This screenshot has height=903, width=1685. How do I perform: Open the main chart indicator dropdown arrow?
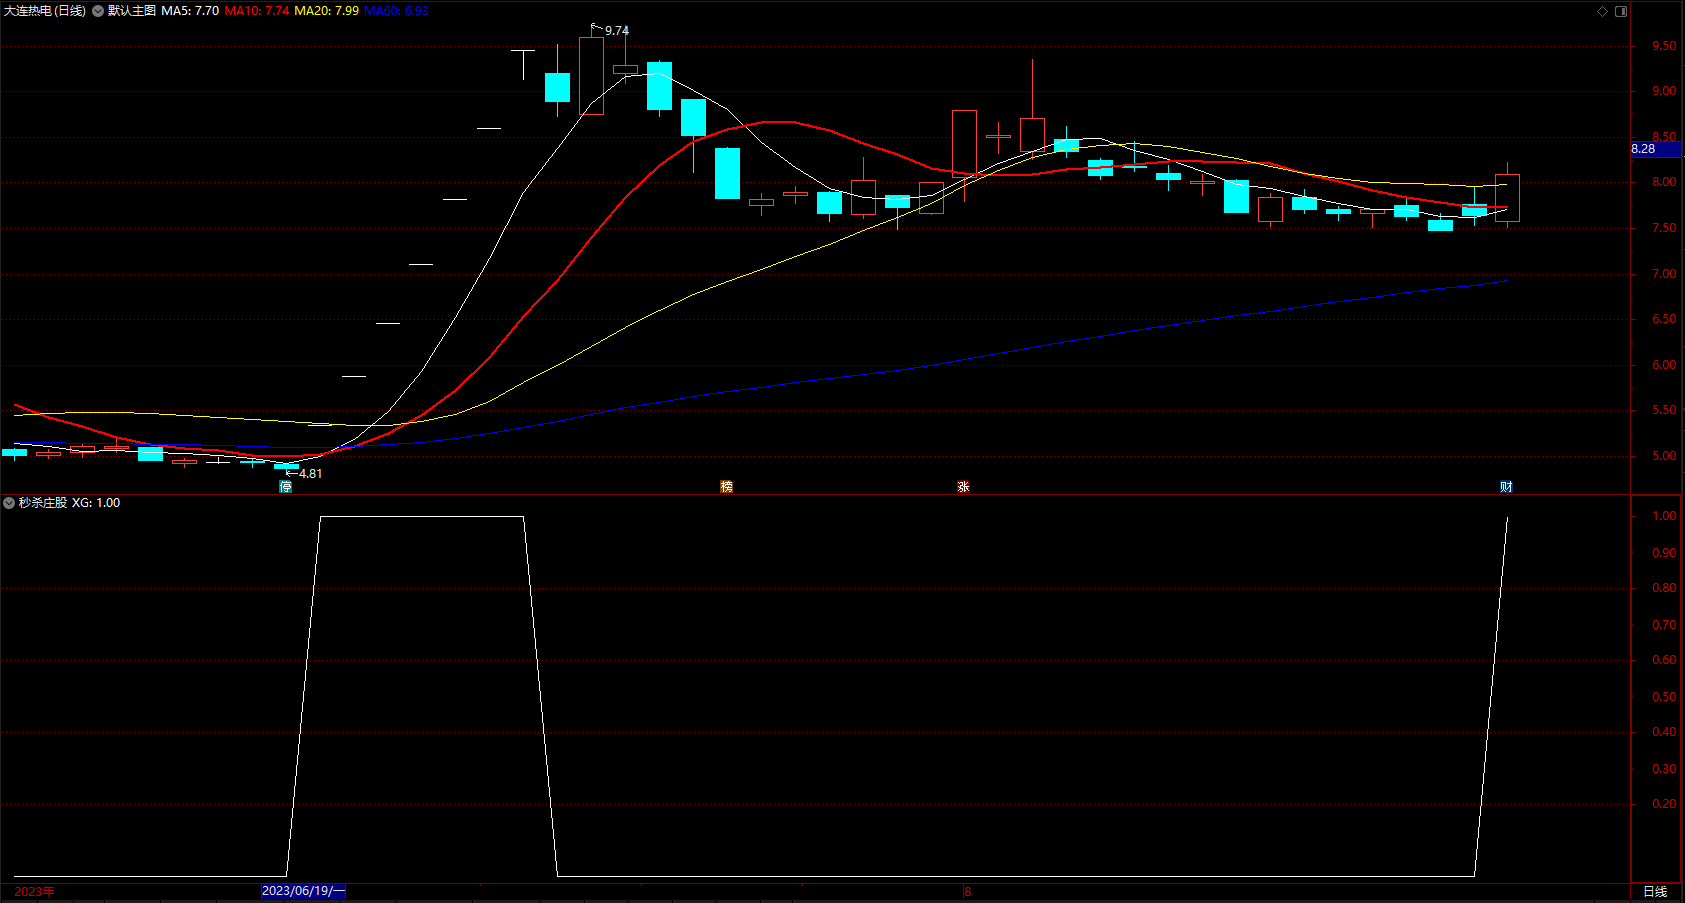pos(98,11)
